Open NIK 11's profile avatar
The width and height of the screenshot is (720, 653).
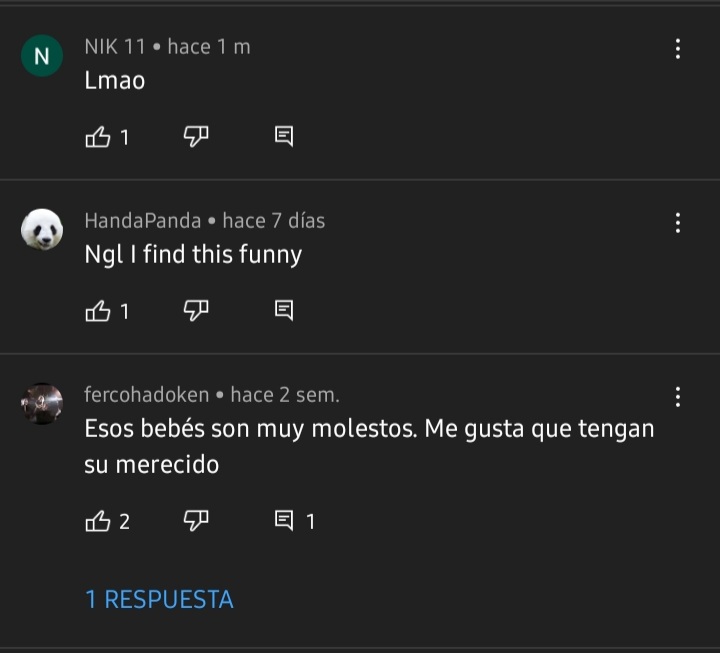pyautogui.click(x=42, y=57)
